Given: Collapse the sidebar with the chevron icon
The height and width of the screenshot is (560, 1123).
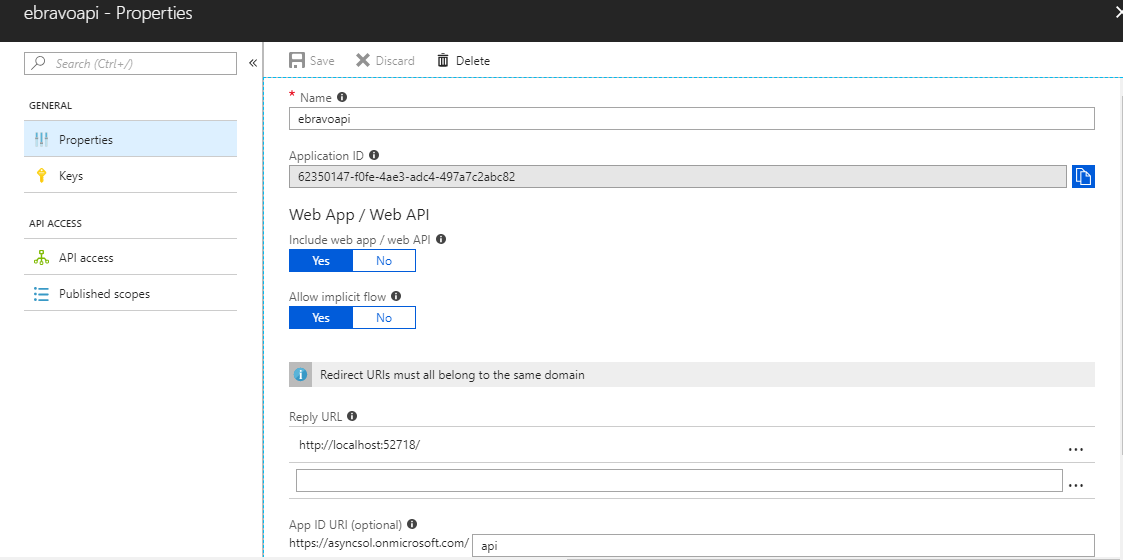Looking at the screenshot, I should [x=253, y=63].
